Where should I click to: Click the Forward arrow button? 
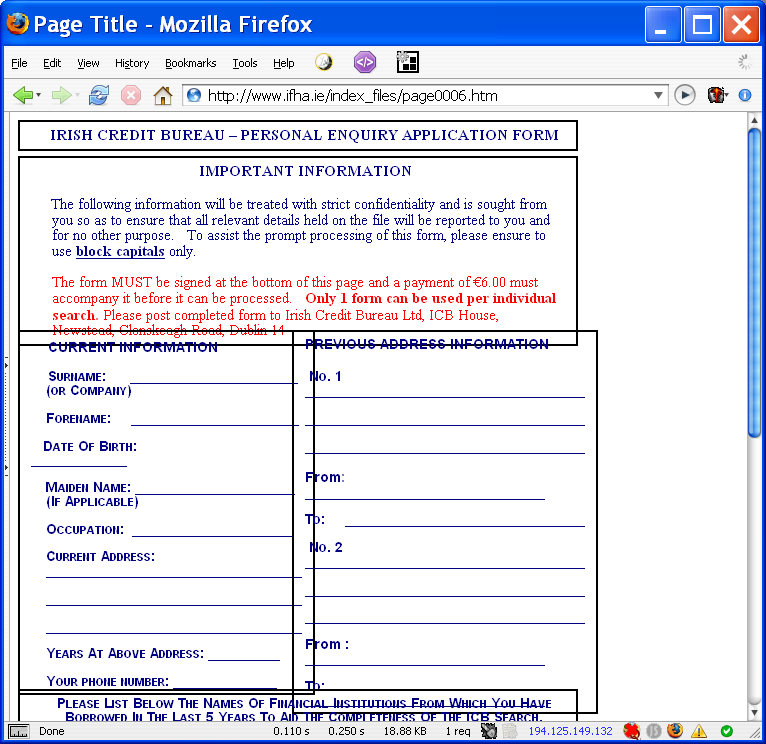pos(61,95)
